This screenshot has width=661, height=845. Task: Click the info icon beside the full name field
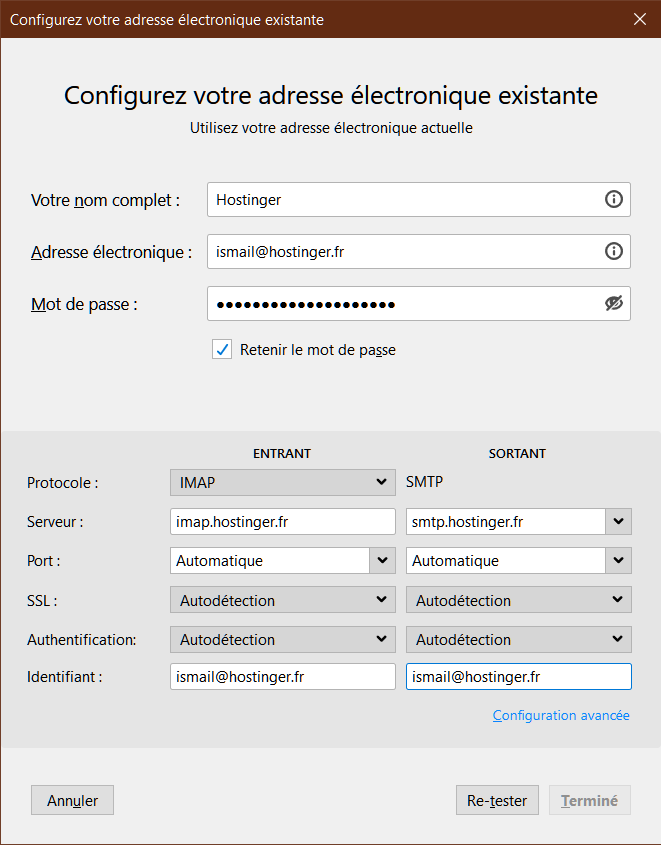[x=613, y=199]
